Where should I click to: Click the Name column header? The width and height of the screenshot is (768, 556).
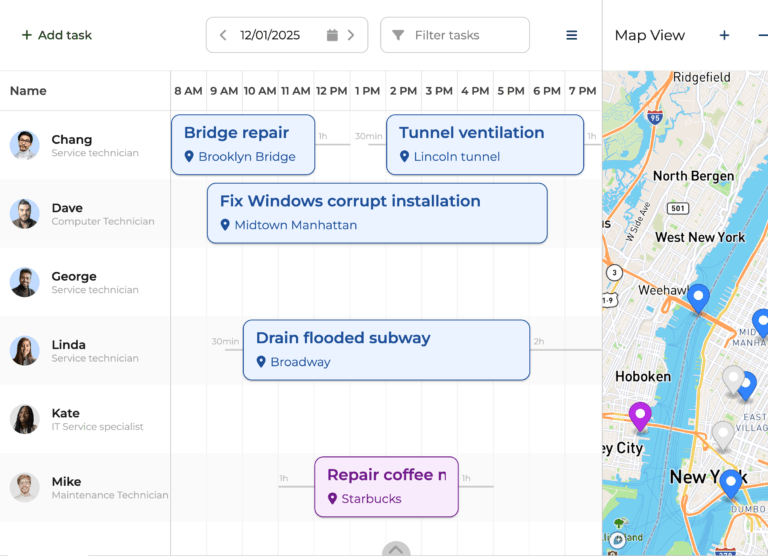(x=28, y=91)
